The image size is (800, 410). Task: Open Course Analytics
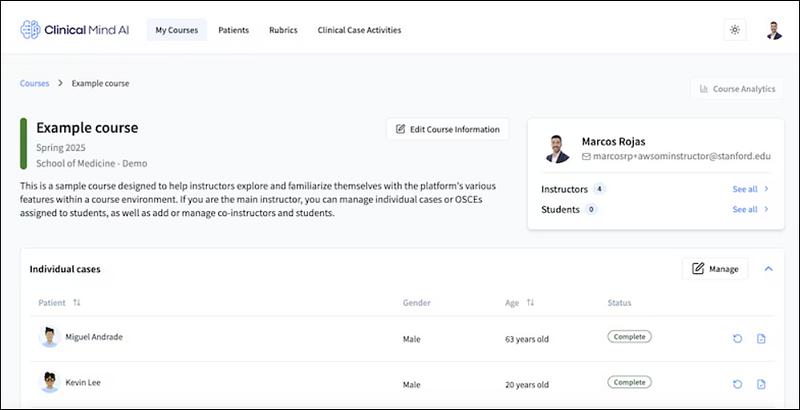pos(736,89)
